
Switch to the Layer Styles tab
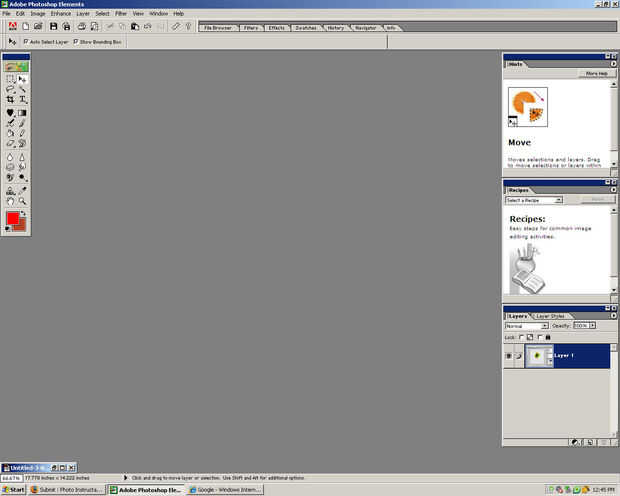point(550,316)
